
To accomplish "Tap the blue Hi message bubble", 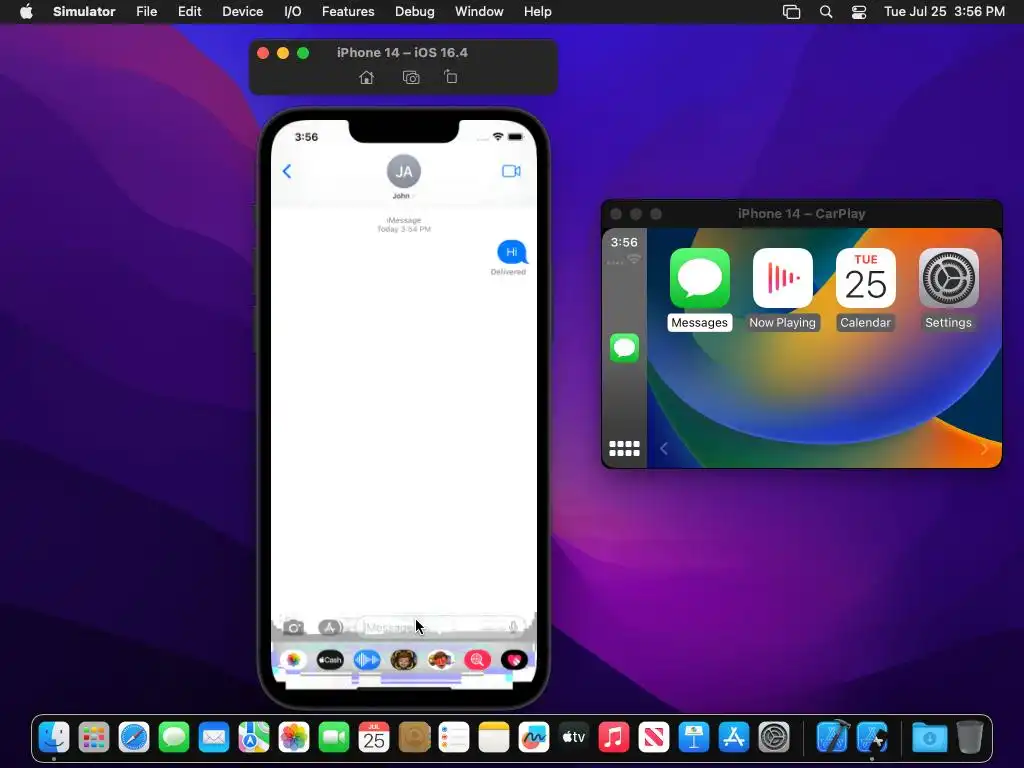I will click(512, 252).
